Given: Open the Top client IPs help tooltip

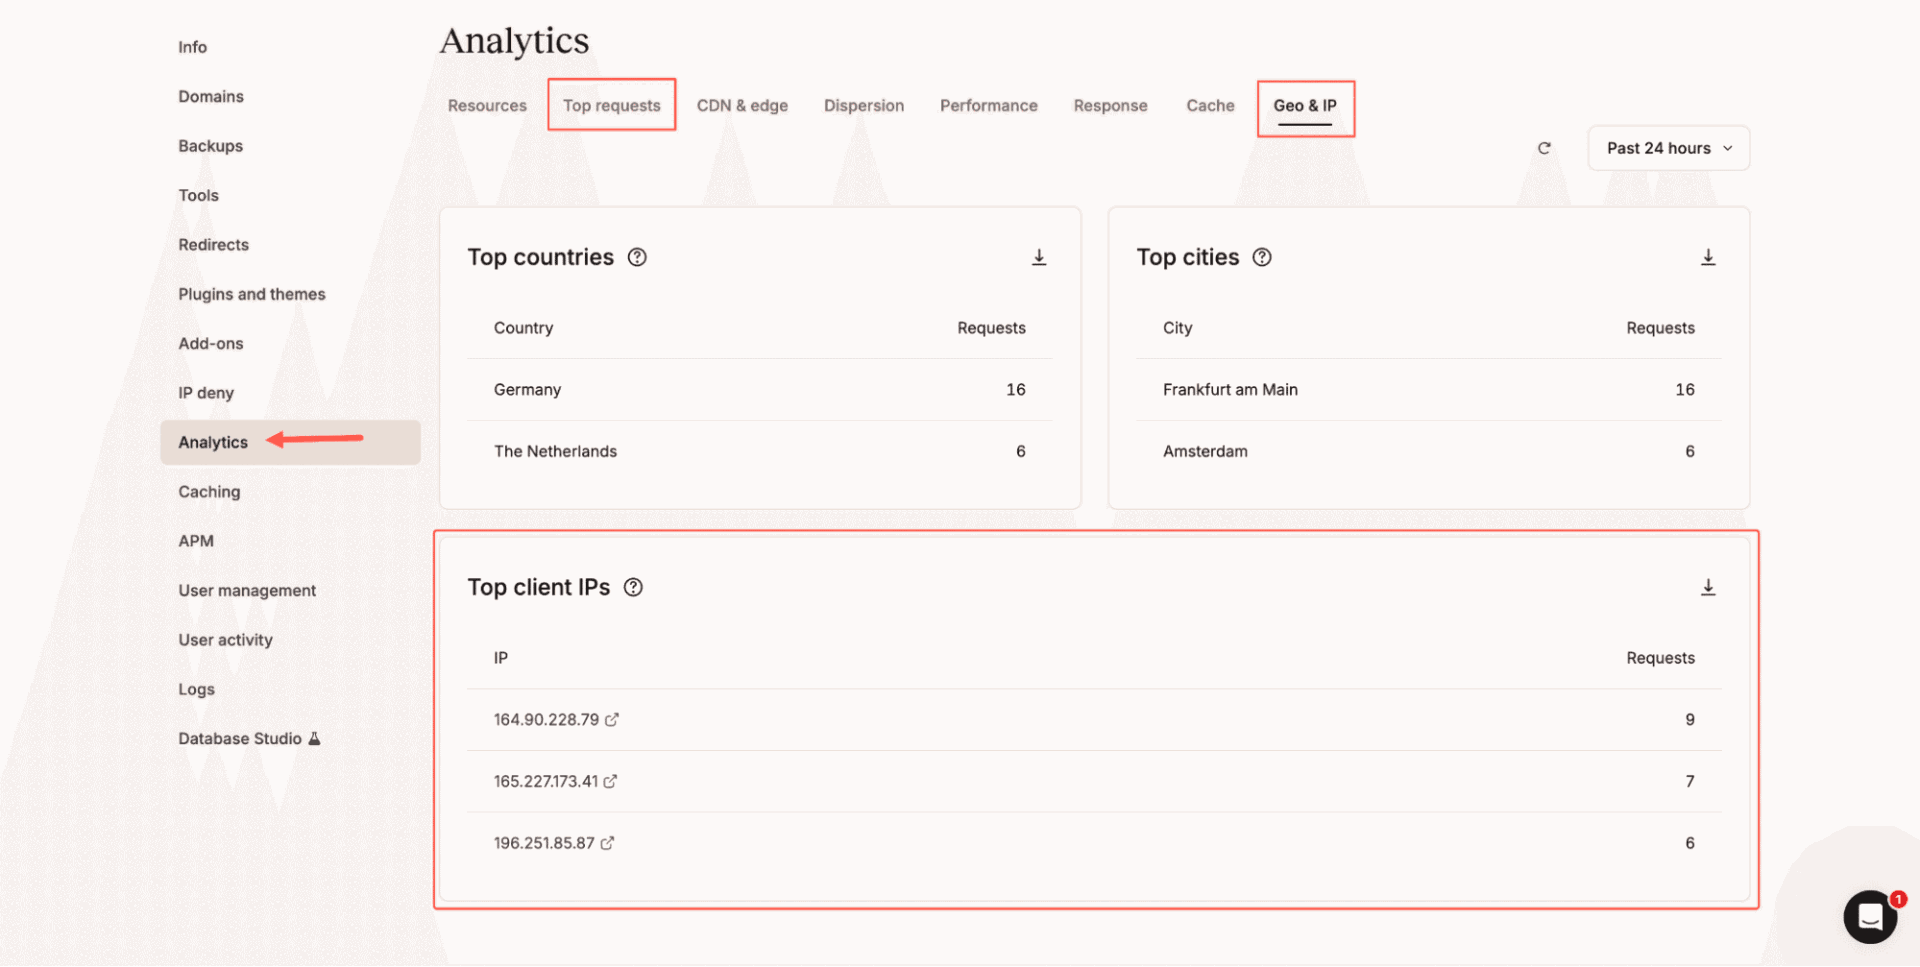Looking at the screenshot, I should click(x=633, y=587).
